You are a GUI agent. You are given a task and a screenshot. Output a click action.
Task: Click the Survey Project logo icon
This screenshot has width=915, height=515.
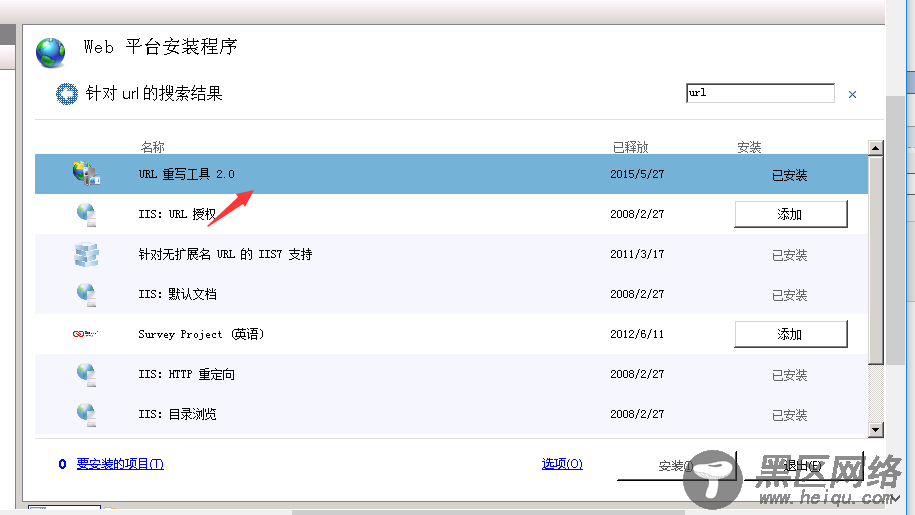click(x=85, y=334)
